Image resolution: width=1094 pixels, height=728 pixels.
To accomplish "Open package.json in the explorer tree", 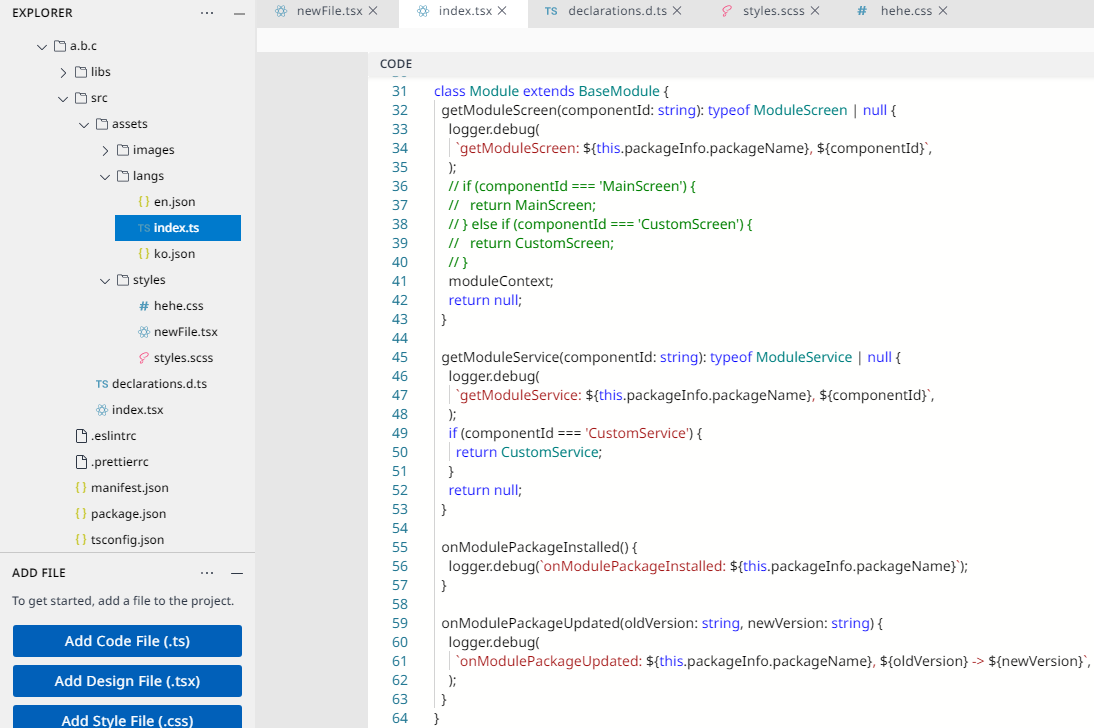I will coord(128,514).
